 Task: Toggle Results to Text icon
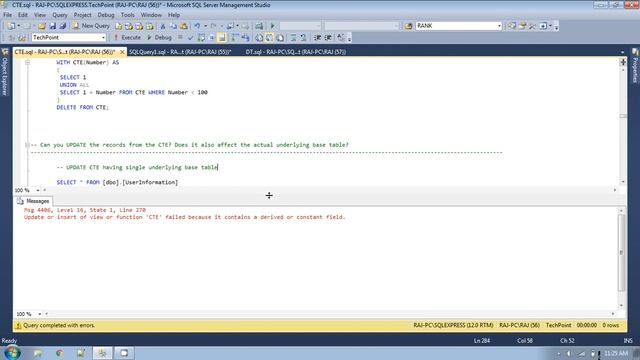(x=259, y=38)
